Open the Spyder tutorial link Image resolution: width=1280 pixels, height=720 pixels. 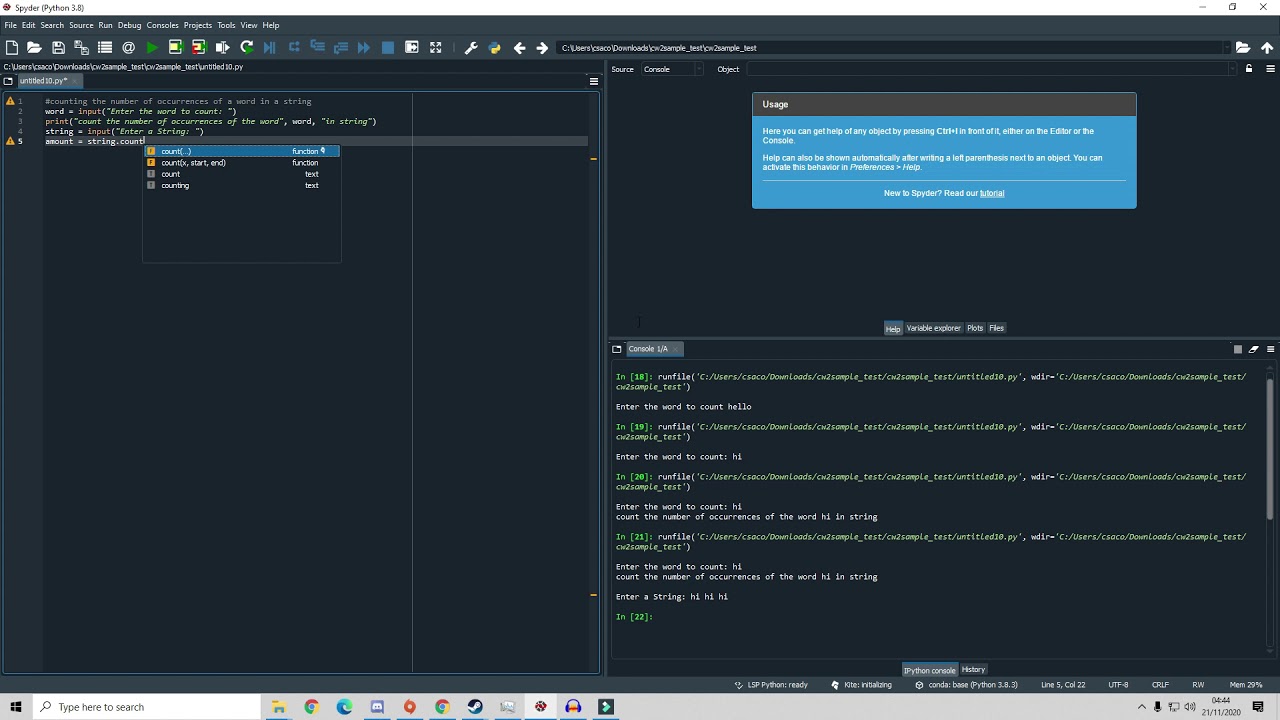[992, 193]
